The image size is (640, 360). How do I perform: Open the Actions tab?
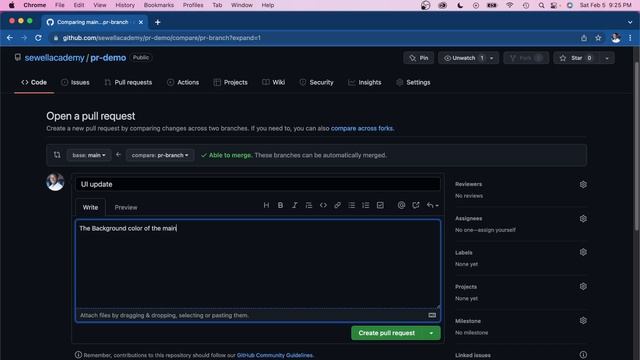[x=183, y=82]
